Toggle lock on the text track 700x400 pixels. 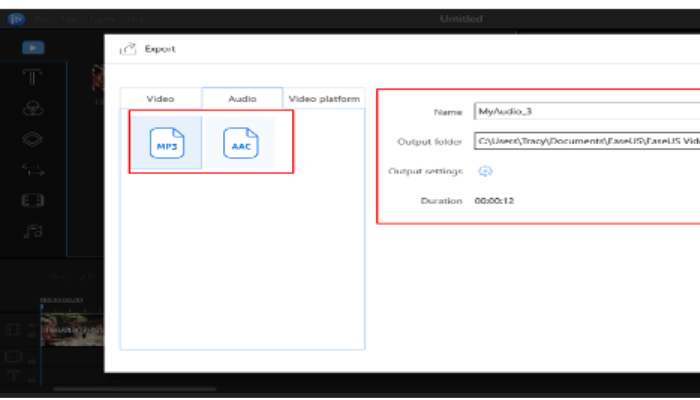point(32,379)
